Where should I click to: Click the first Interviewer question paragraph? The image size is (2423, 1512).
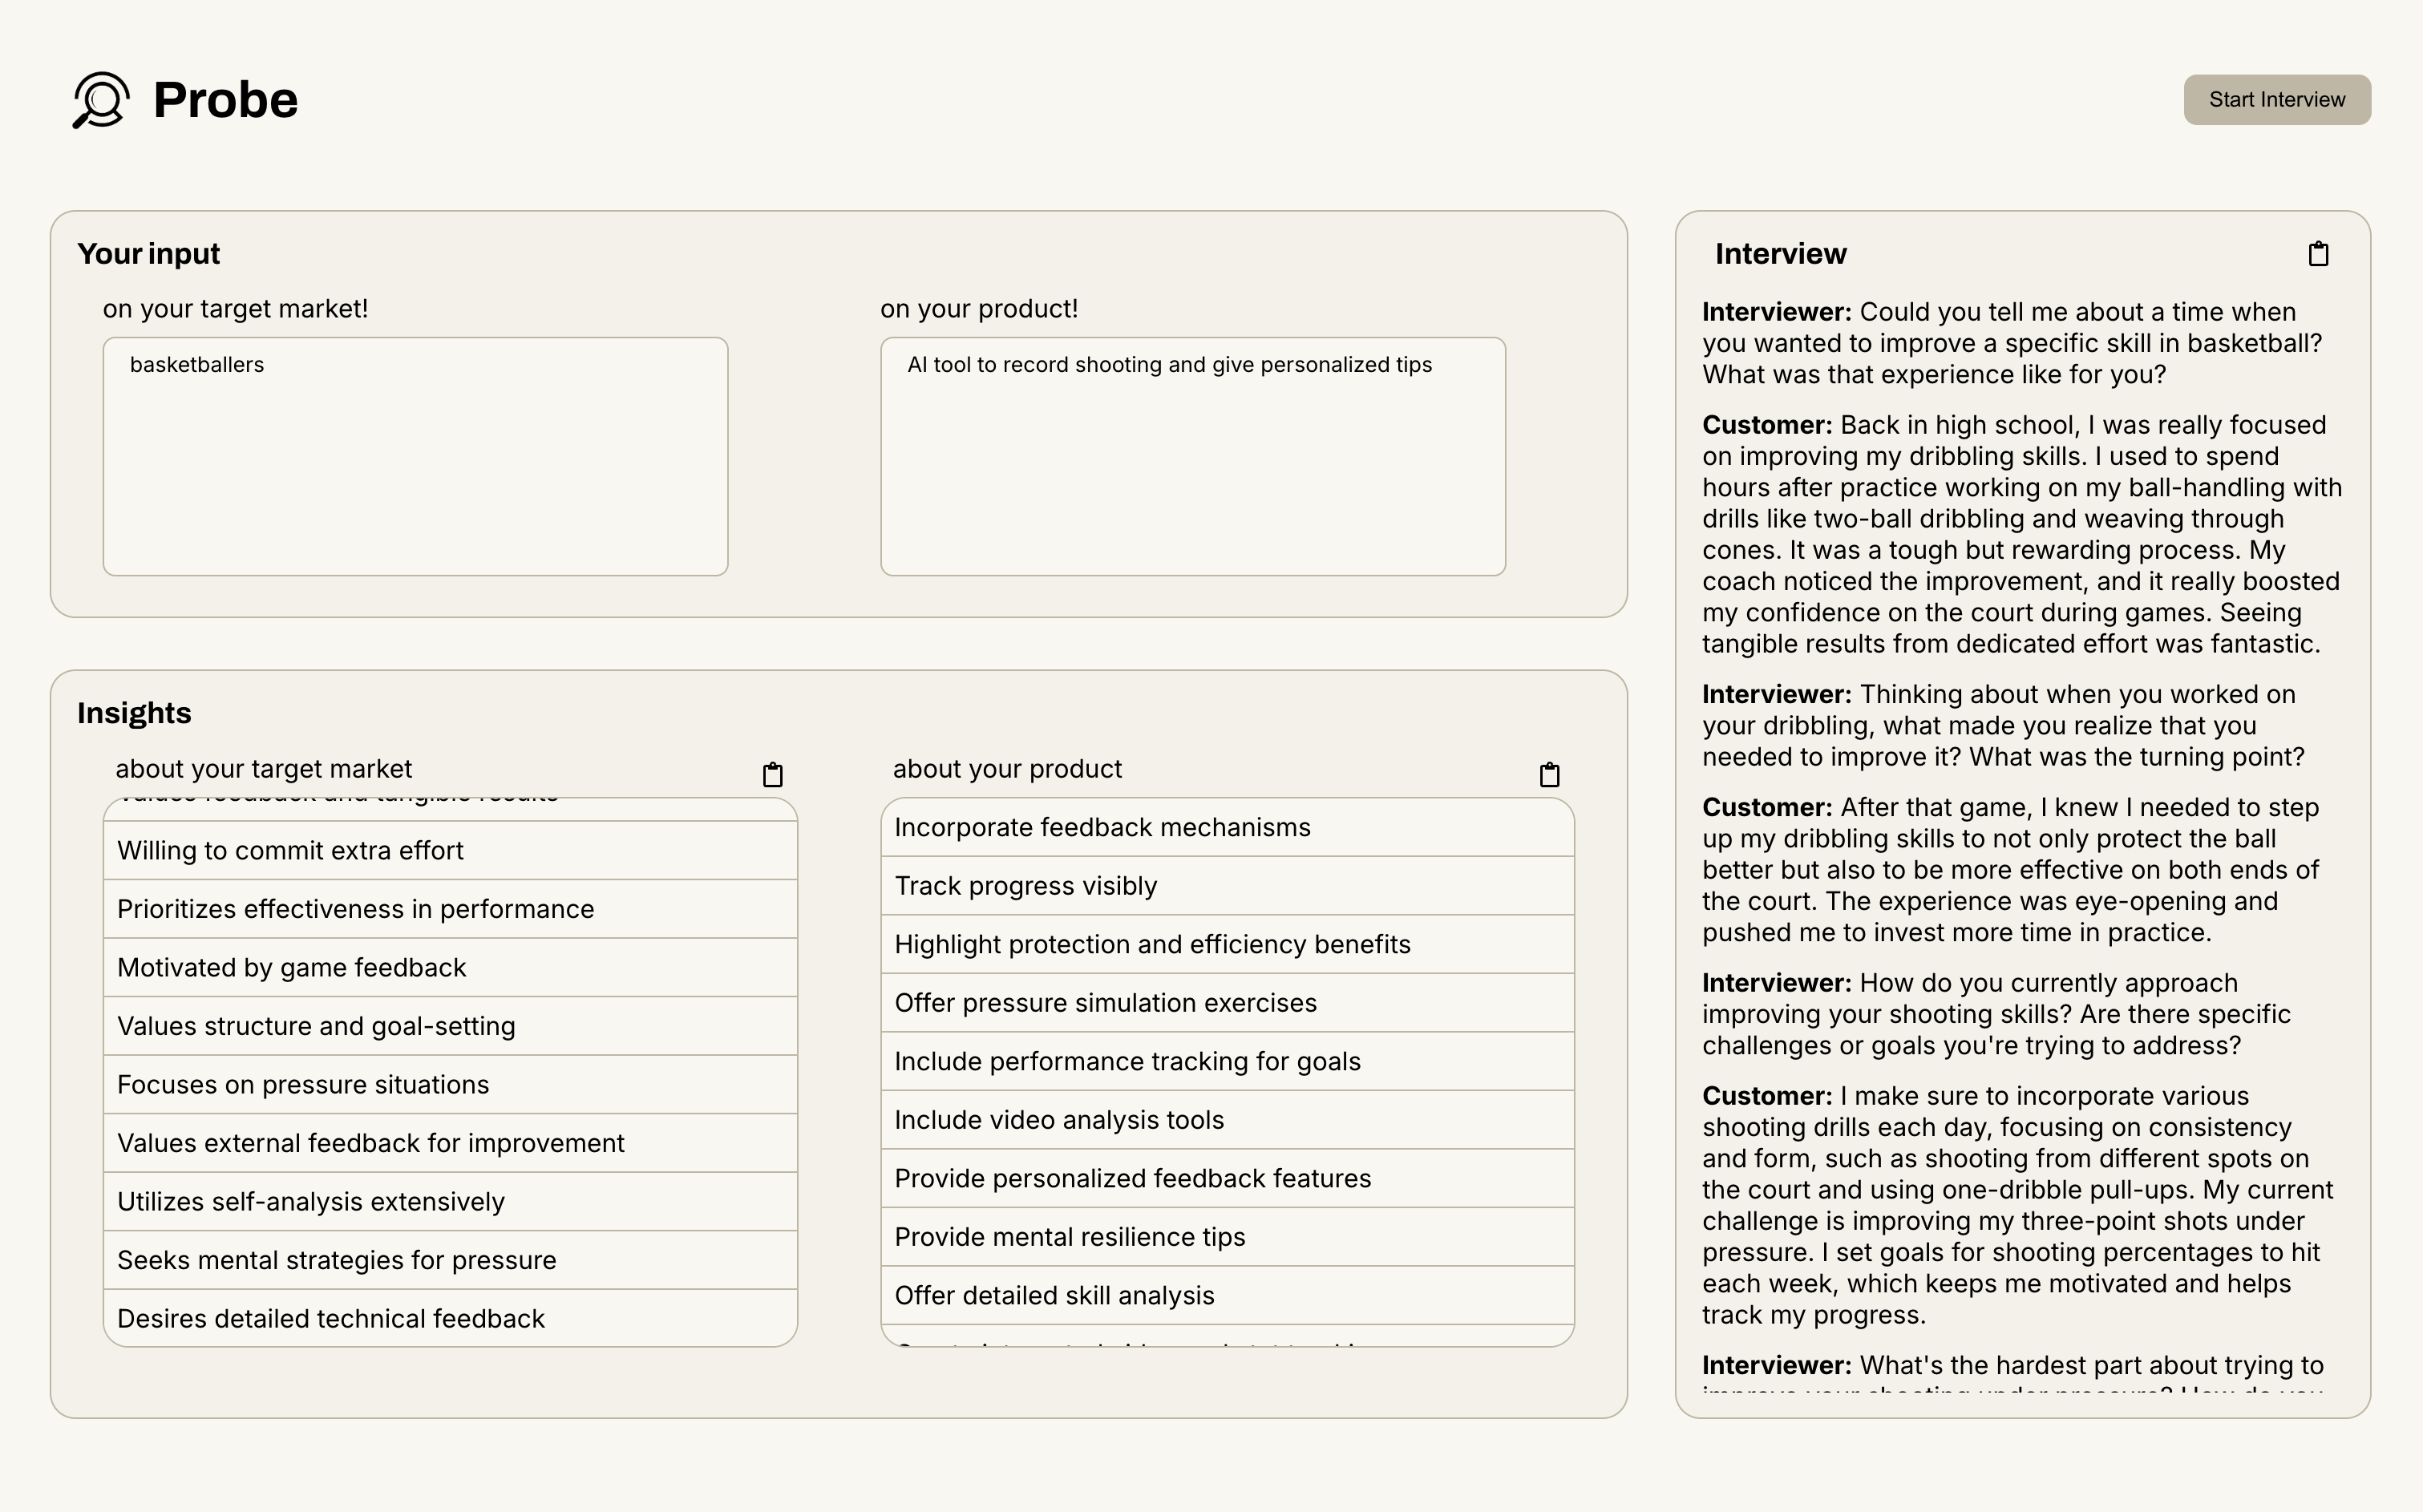[x=2010, y=343]
